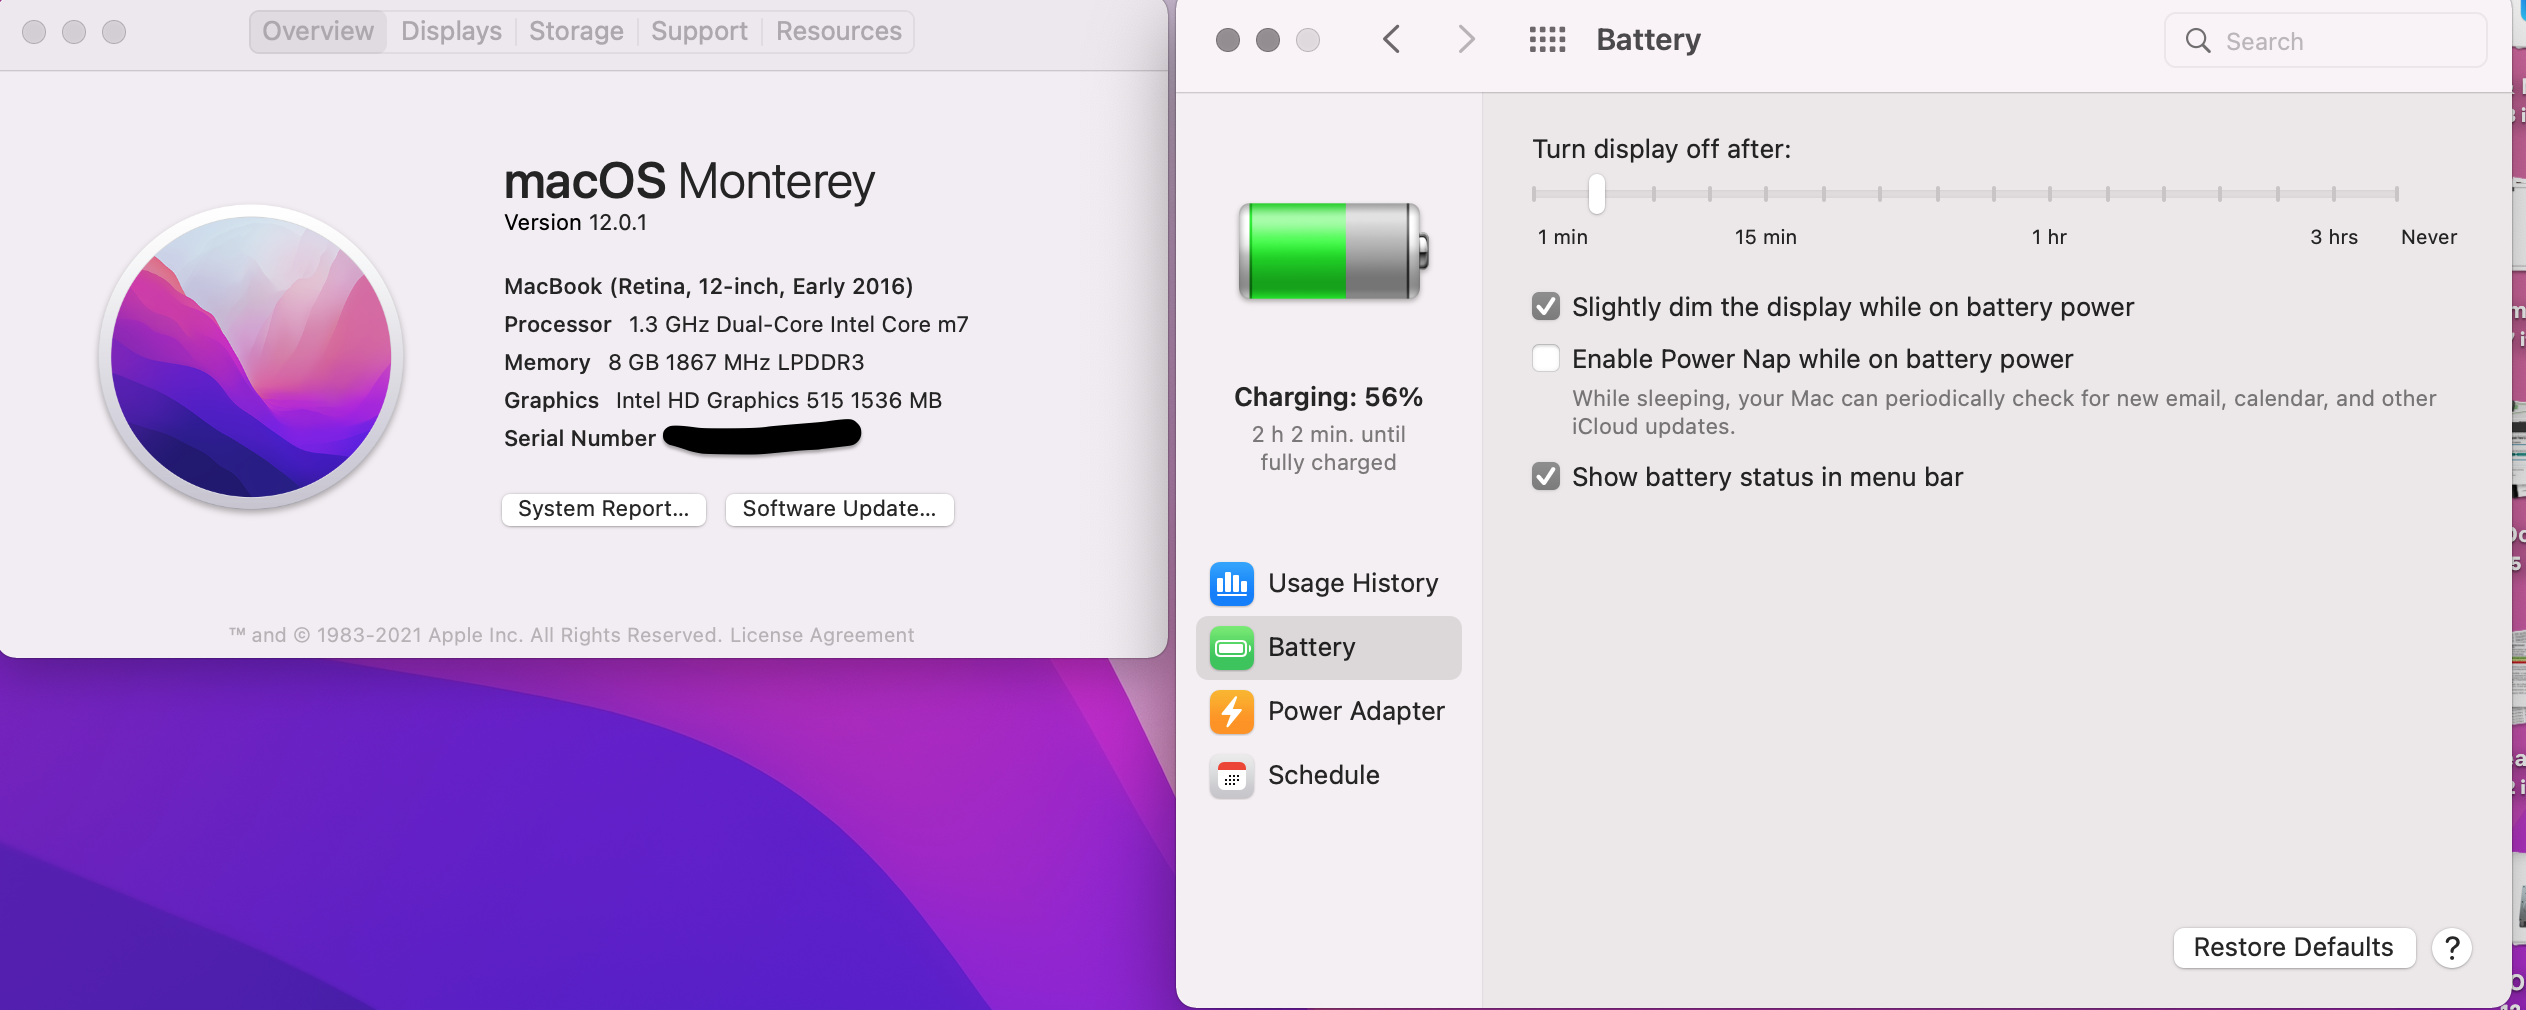
Task: Switch to the Overview tab in About This Mac
Action: coord(318,32)
